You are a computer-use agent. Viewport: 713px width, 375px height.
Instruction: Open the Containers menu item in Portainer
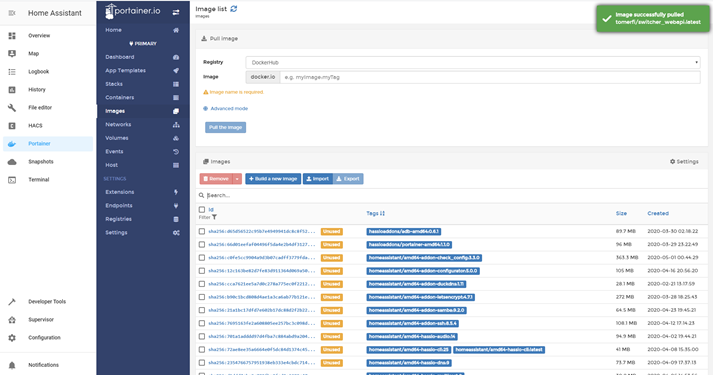(143, 98)
